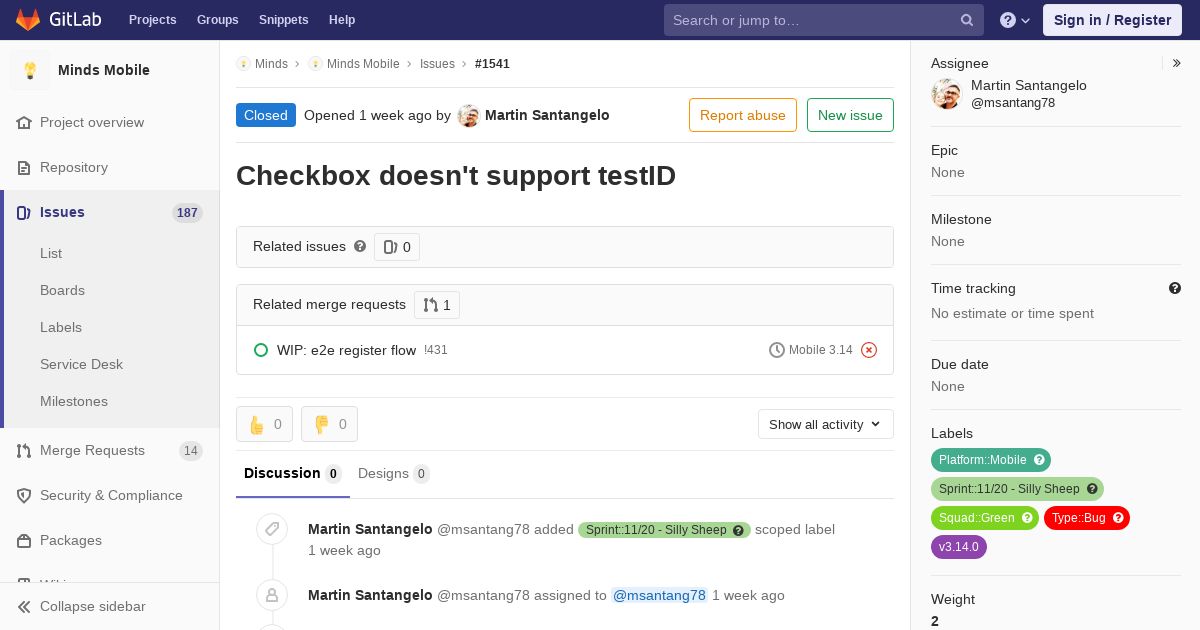This screenshot has height=630, width=1200.
Task: Open the WIP: e2e register flow link
Action: [346, 350]
